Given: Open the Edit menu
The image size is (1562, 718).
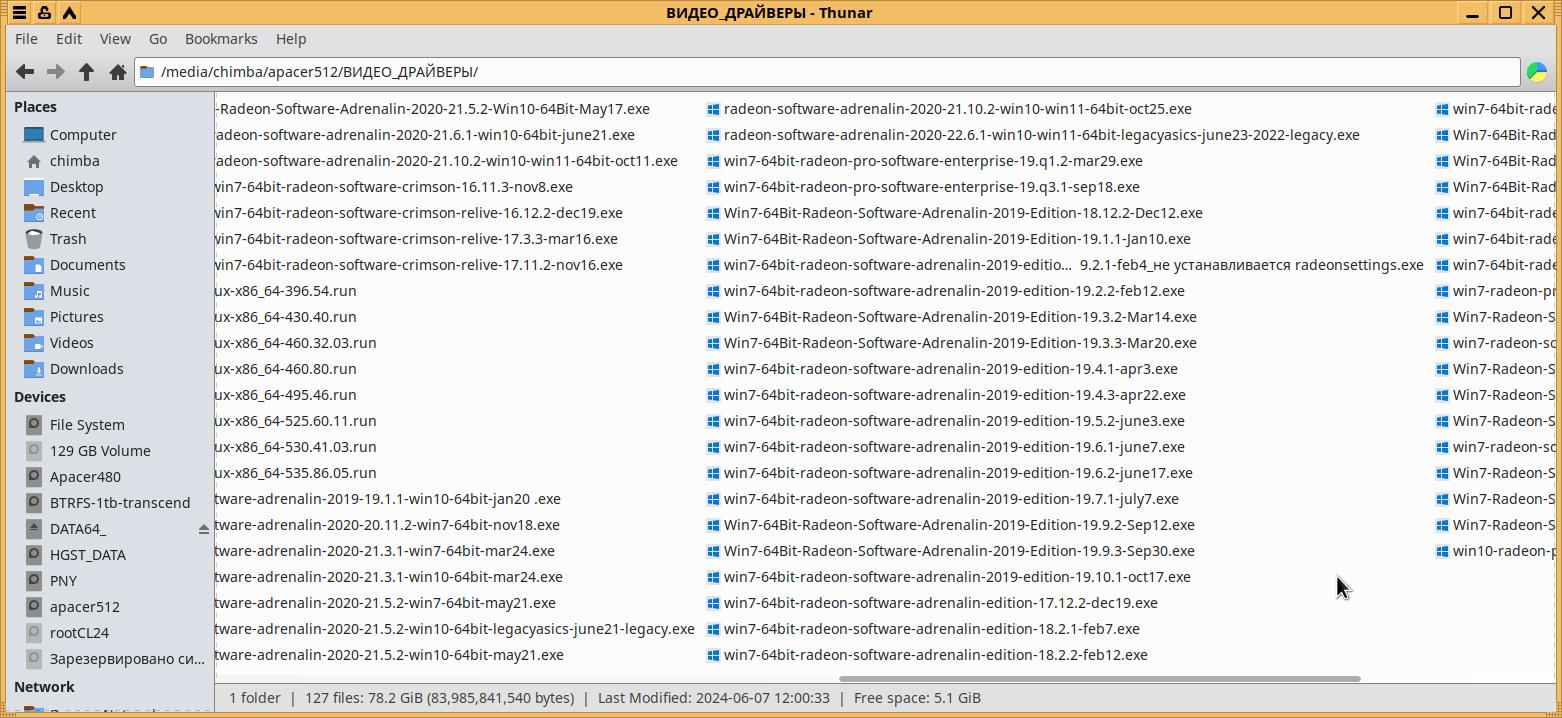Looking at the screenshot, I should pyautogui.click(x=69, y=39).
